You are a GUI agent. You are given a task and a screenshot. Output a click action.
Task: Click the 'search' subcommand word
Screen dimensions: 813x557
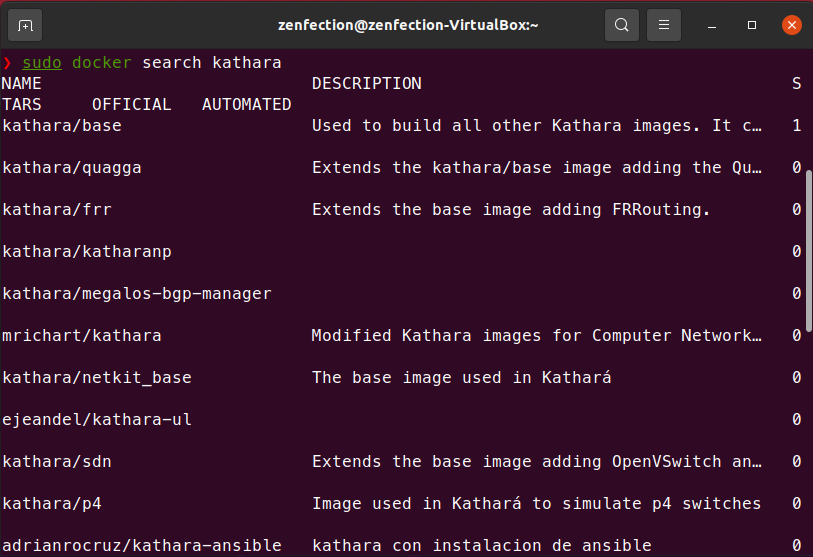point(172,63)
